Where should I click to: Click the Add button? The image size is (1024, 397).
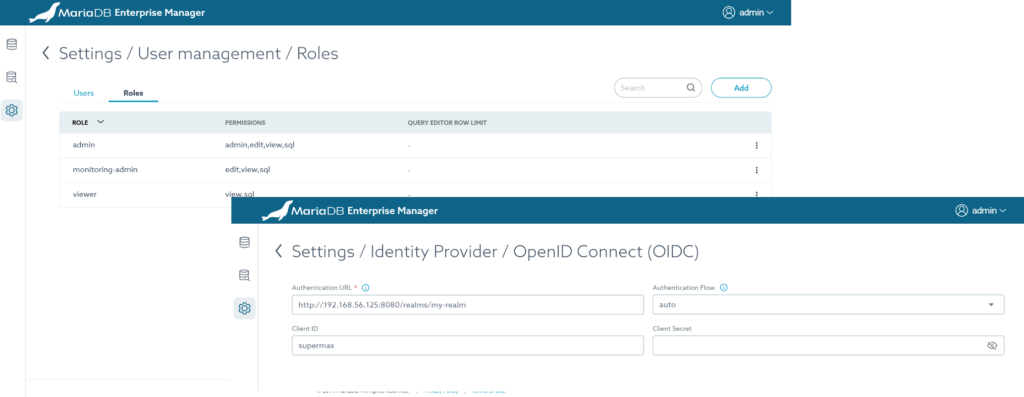pos(741,87)
